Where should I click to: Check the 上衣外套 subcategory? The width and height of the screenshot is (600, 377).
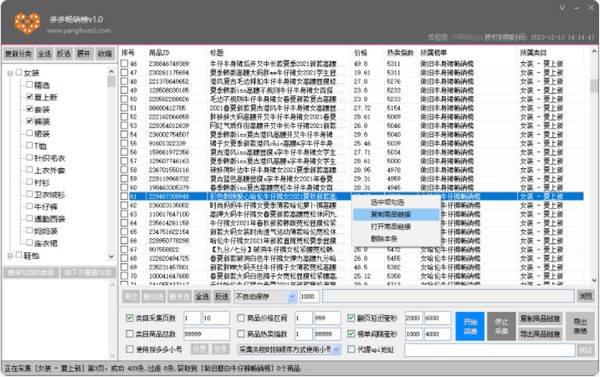click(x=29, y=170)
